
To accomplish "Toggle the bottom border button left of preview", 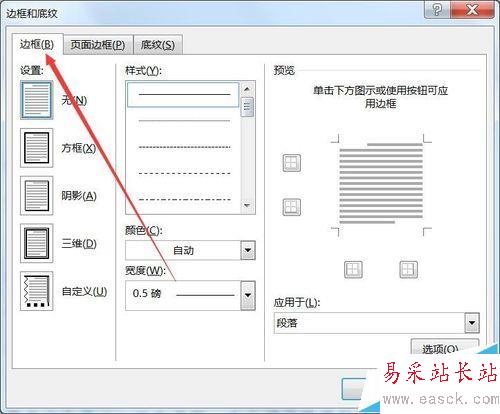I will point(292,207).
